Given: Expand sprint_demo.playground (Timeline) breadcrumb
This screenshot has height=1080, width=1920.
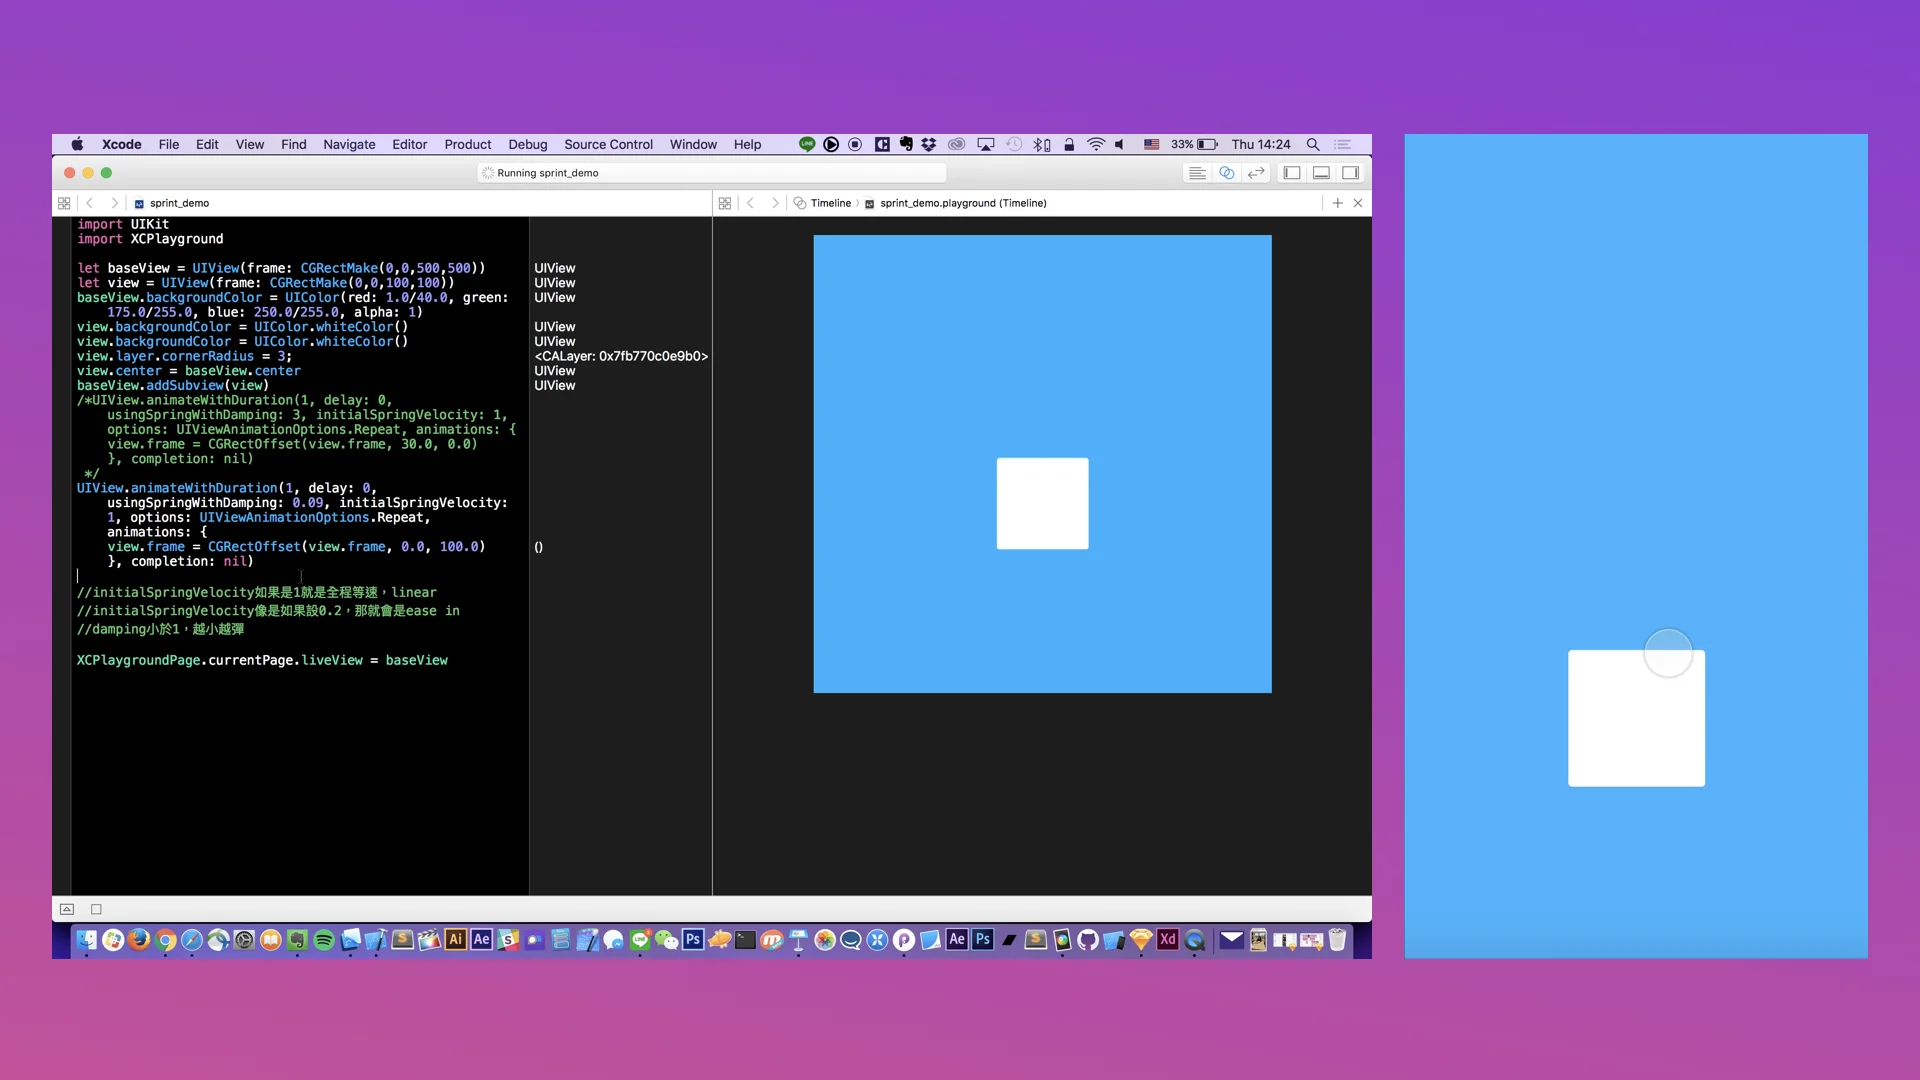Looking at the screenshot, I should click(x=962, y=203).
